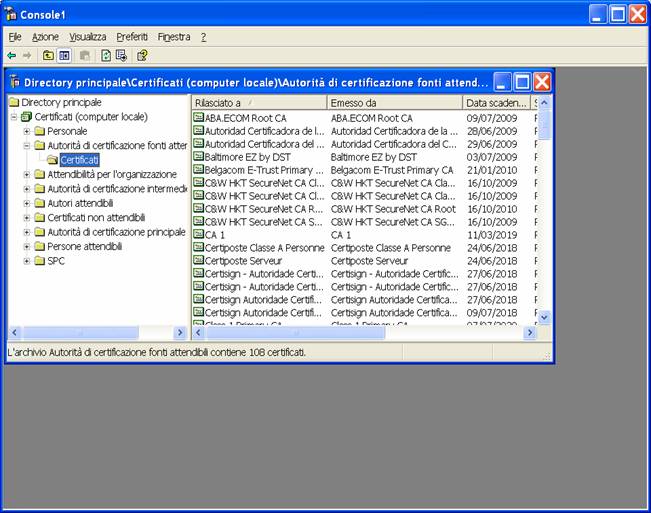Click the certificate icon of CA 1 row
Screen dimensions: 651x513
coord(198,234)
